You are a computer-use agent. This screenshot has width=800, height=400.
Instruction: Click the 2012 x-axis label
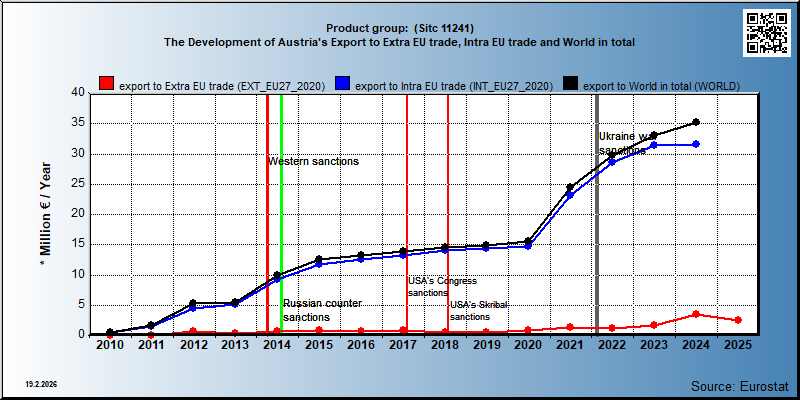(x=193, y=345)
